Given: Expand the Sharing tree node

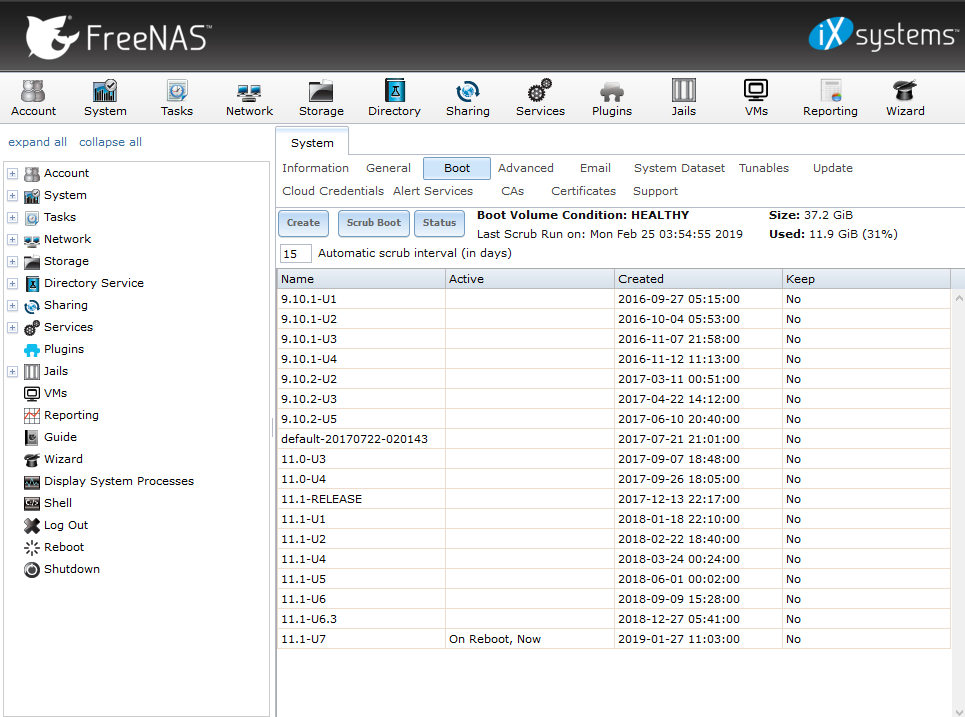Looking at the screenshot, I should (x=12, y=305).
